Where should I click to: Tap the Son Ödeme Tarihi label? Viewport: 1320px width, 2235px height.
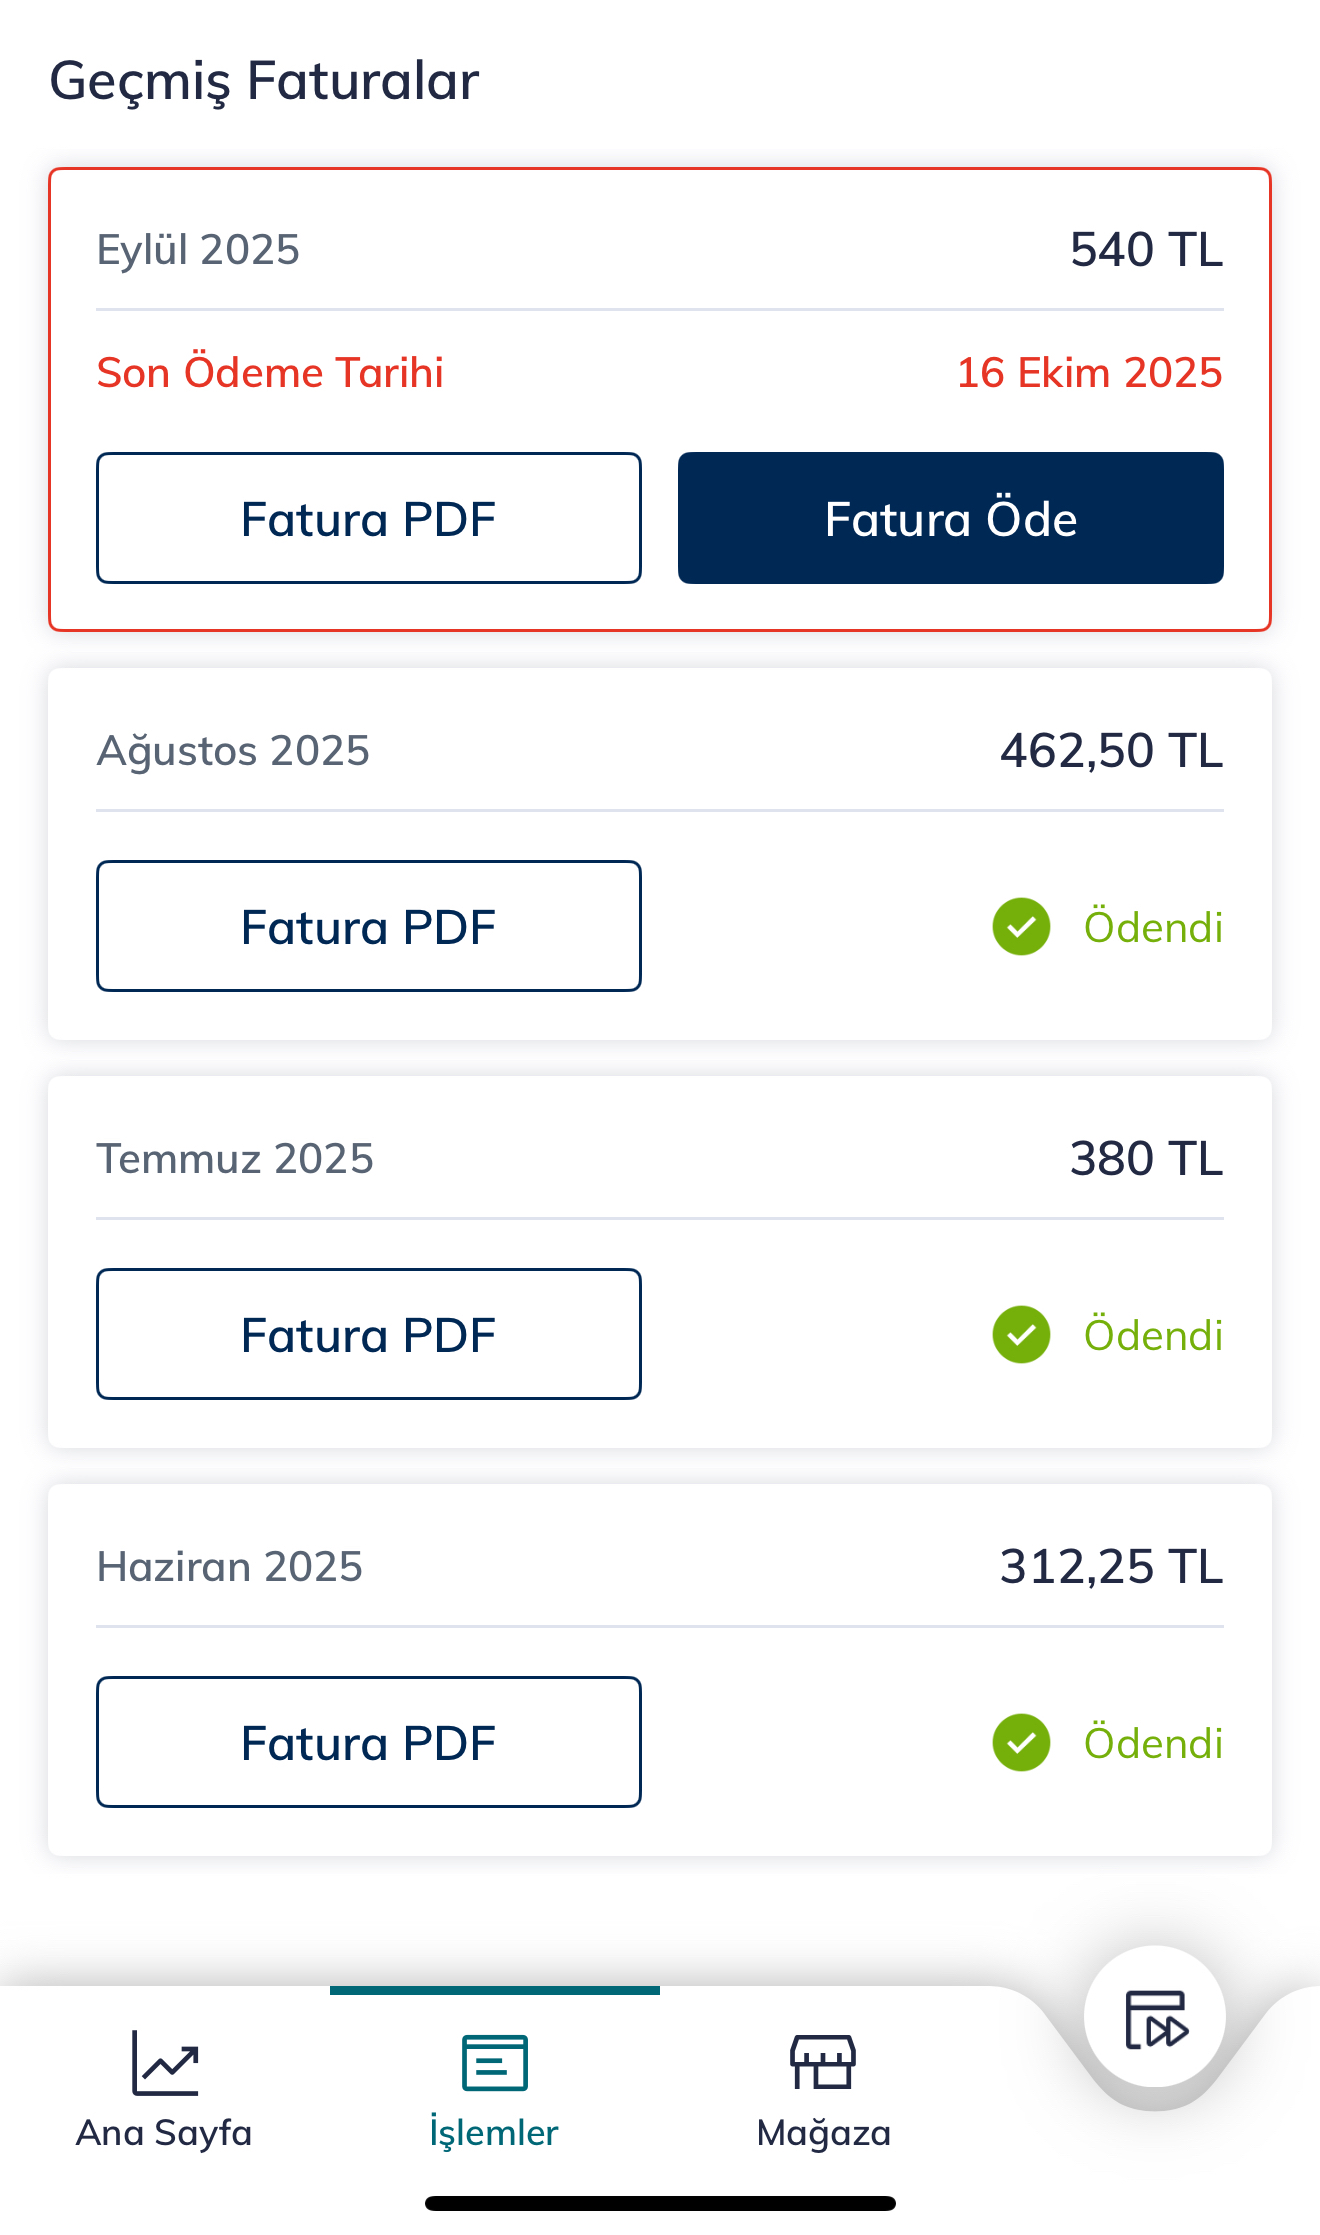[x=270, y=372]
